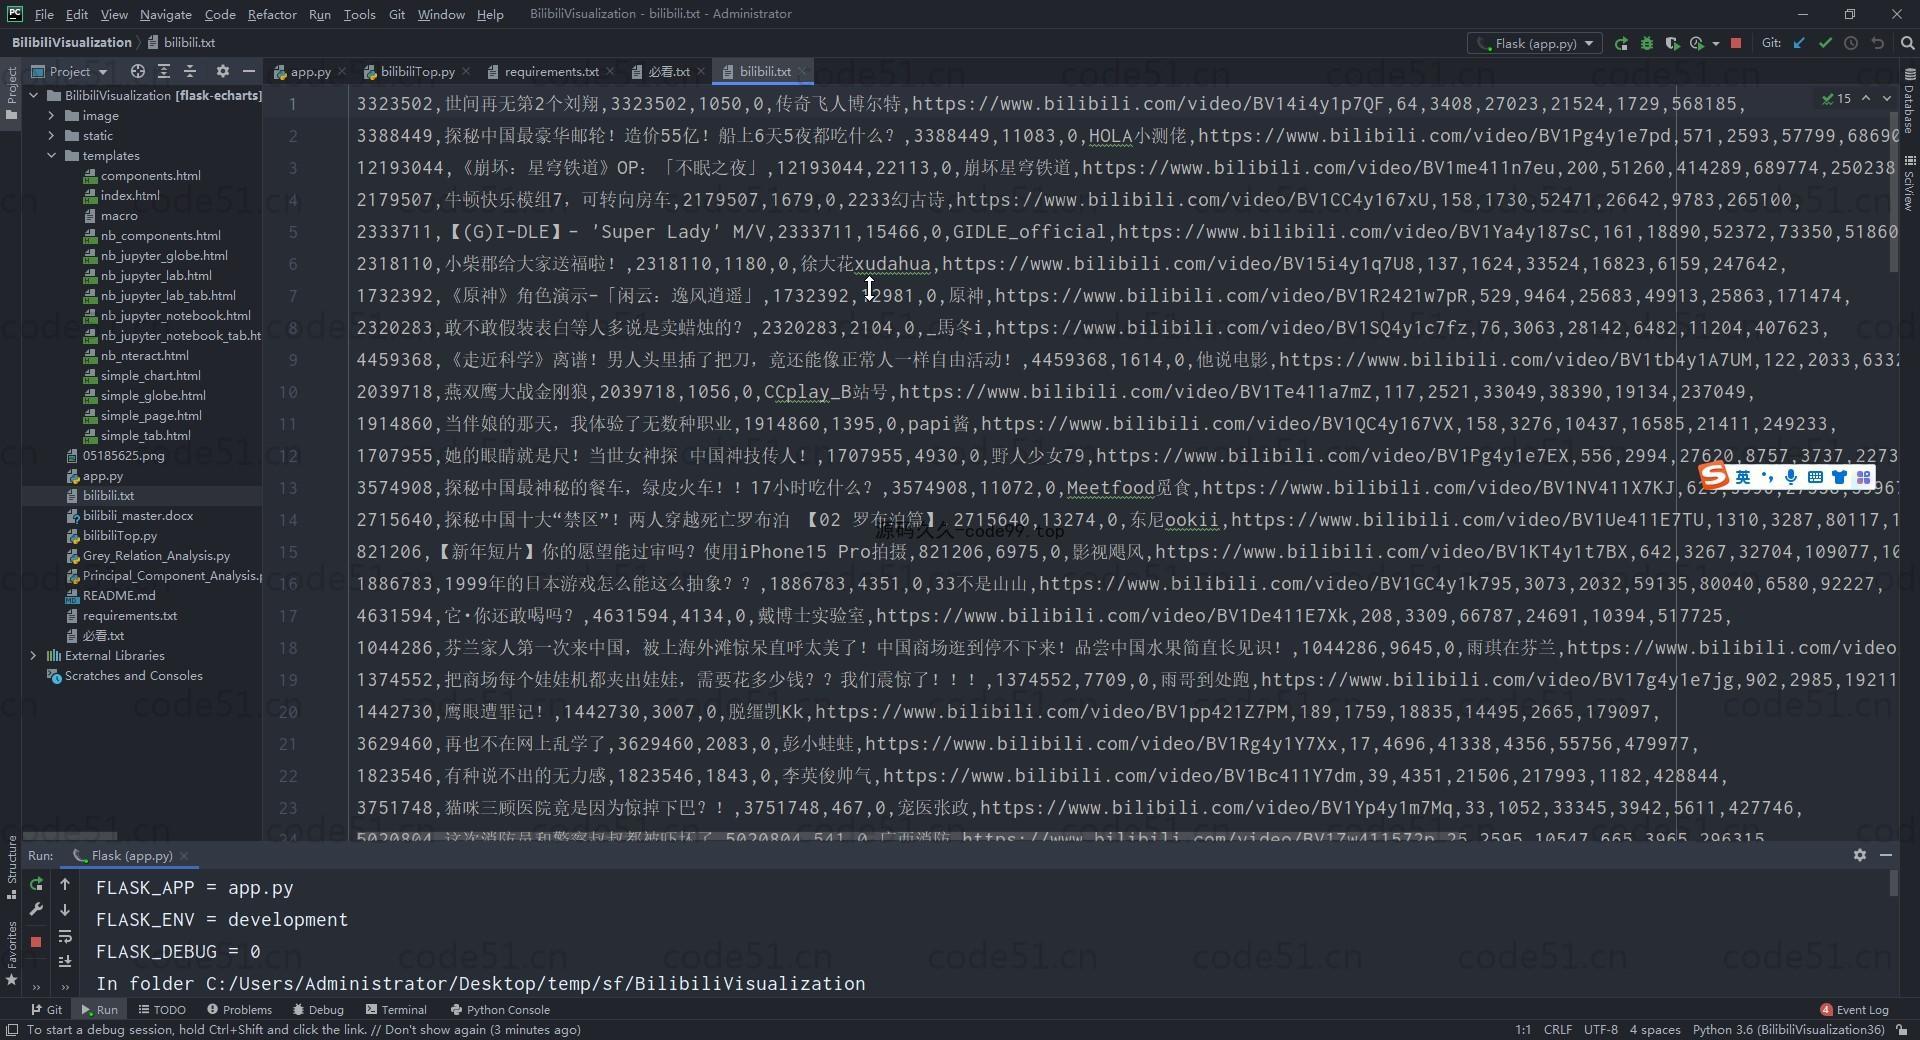This screenshot has height=1040, width=1920.
Task: Toggle Sogou input language indicator
Action: 1742,477
